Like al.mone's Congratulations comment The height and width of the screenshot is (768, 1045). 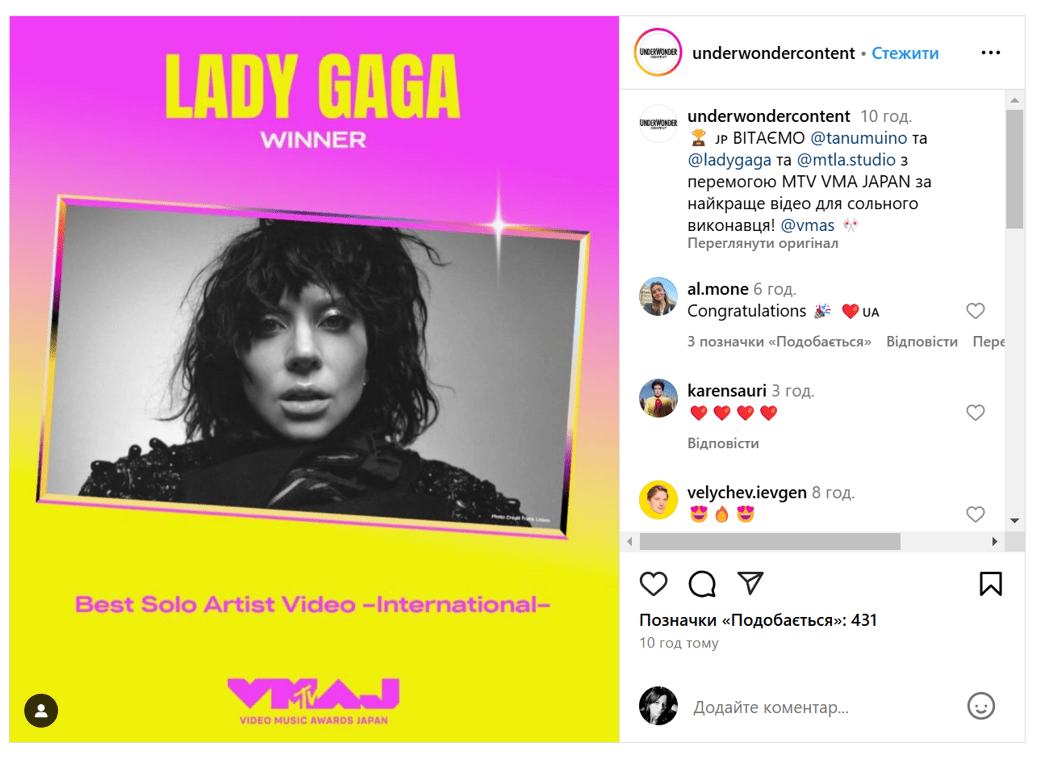coord(975,311)
